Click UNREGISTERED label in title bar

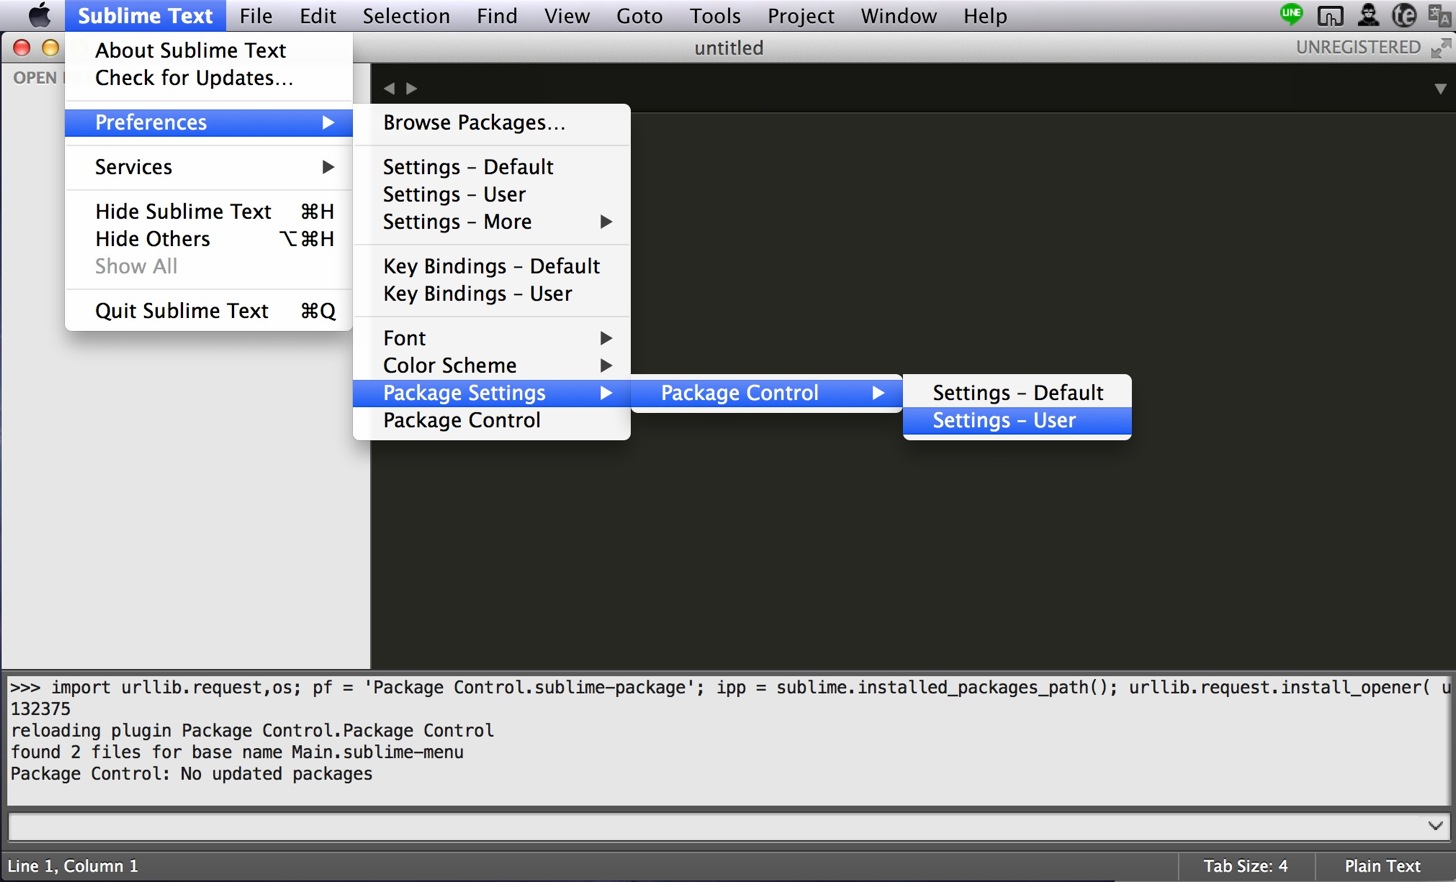(1358, 47)
